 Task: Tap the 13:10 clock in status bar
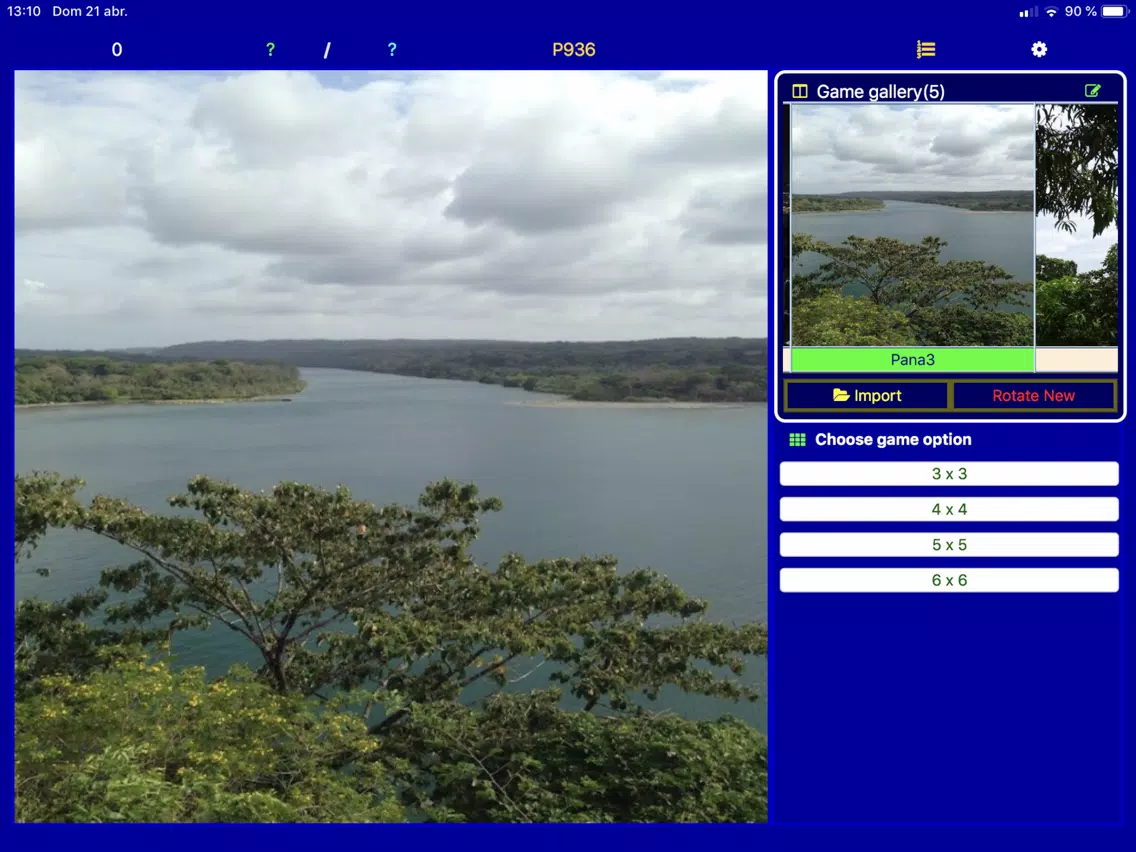(x=24, y=12)
